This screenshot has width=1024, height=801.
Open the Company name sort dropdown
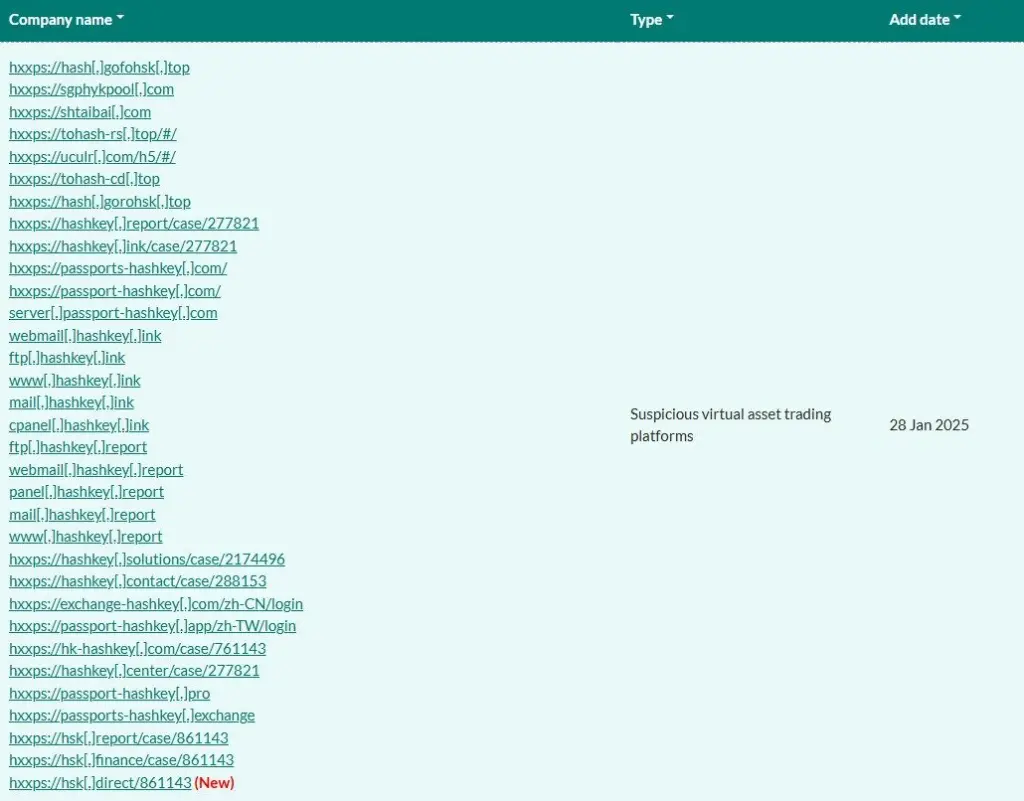coord(66,19)
